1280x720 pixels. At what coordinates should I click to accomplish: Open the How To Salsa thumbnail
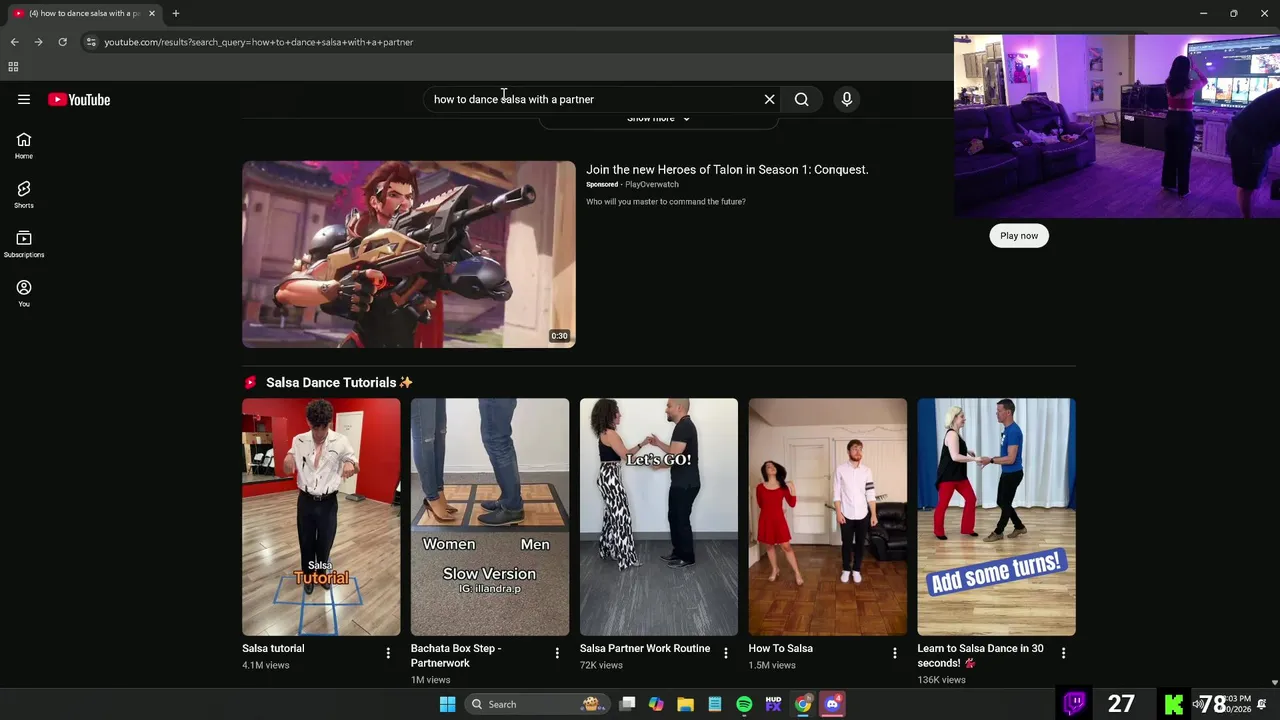point(828,517)
